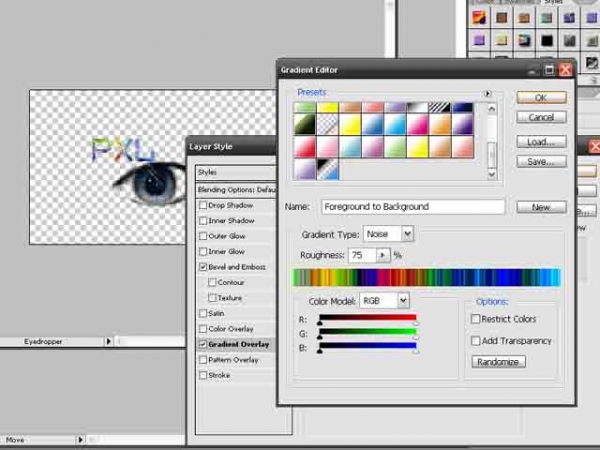Open the Gradient Overlay settings label
The image size is (600, 450).
click(239, 344)
